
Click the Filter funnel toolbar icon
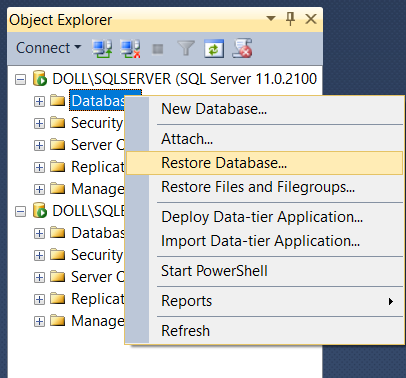tap(186, 49)
